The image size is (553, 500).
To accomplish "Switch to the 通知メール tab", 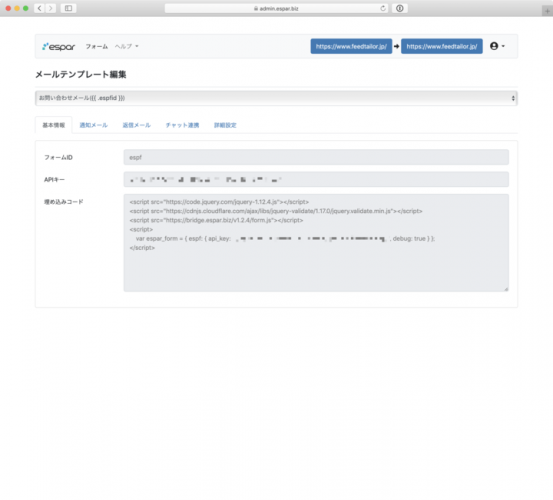I will 93,125.
